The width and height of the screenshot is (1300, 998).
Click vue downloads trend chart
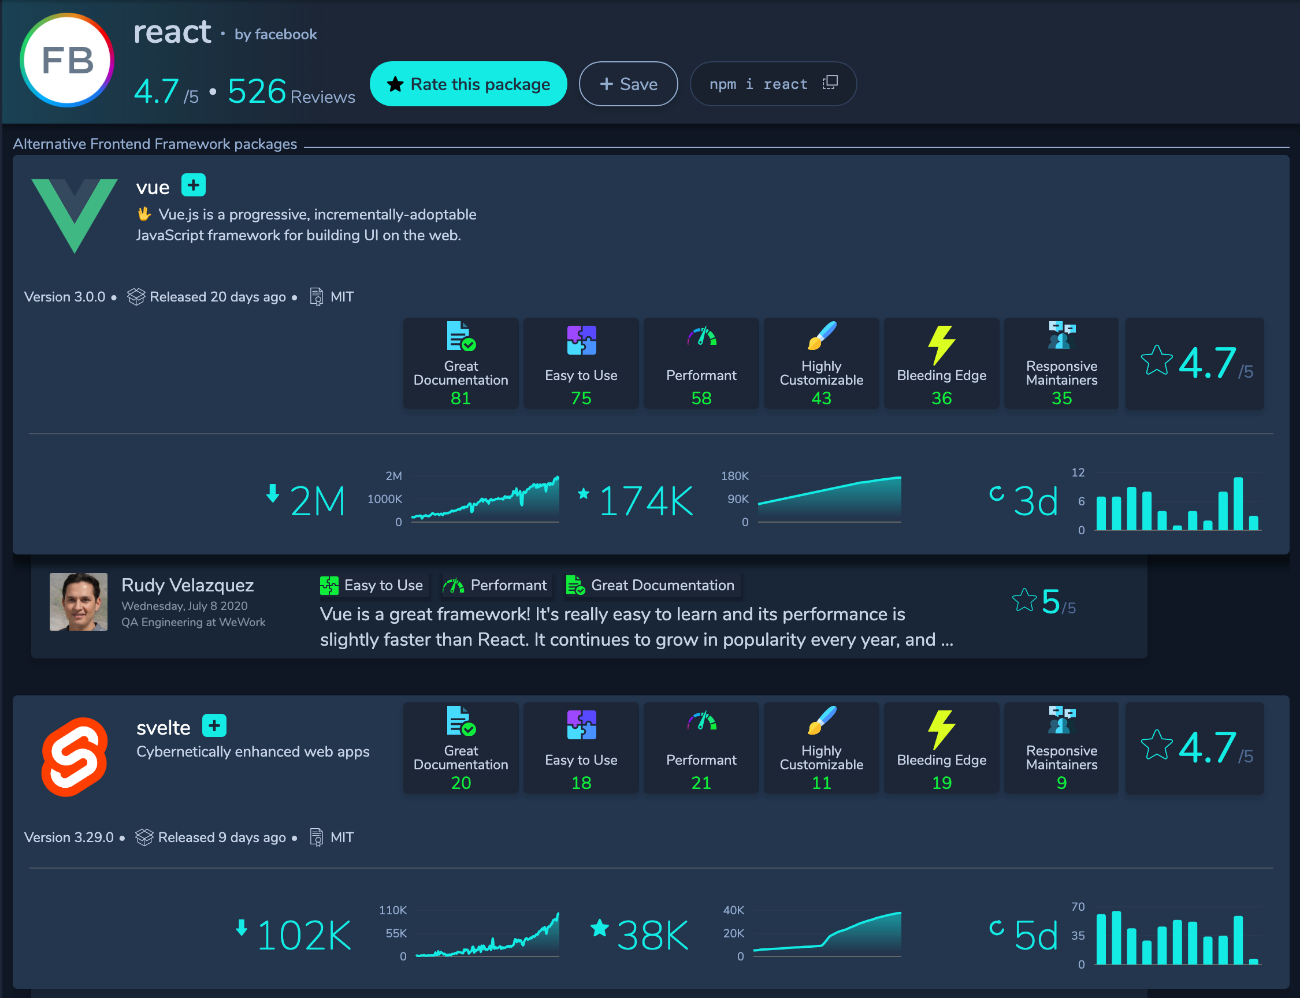point(485,498)
